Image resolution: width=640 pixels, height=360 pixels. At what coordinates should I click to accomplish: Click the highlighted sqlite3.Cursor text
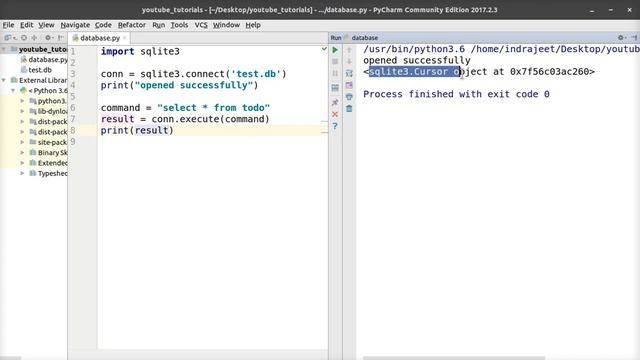click(x=415, y=71)
